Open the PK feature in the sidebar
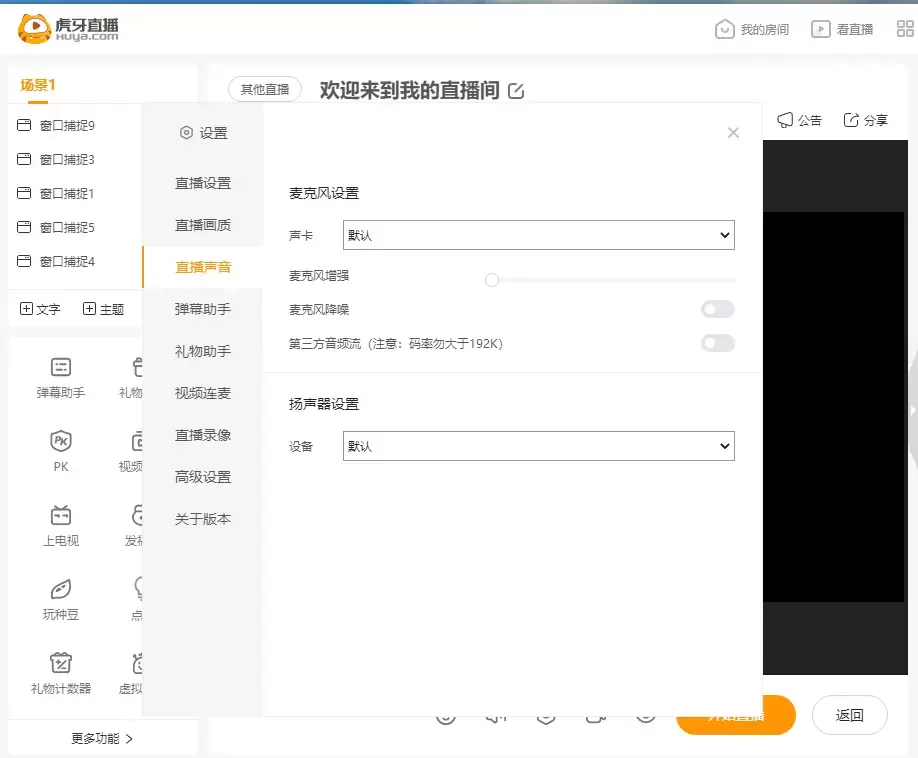The image size is (918, 758). 60,450
